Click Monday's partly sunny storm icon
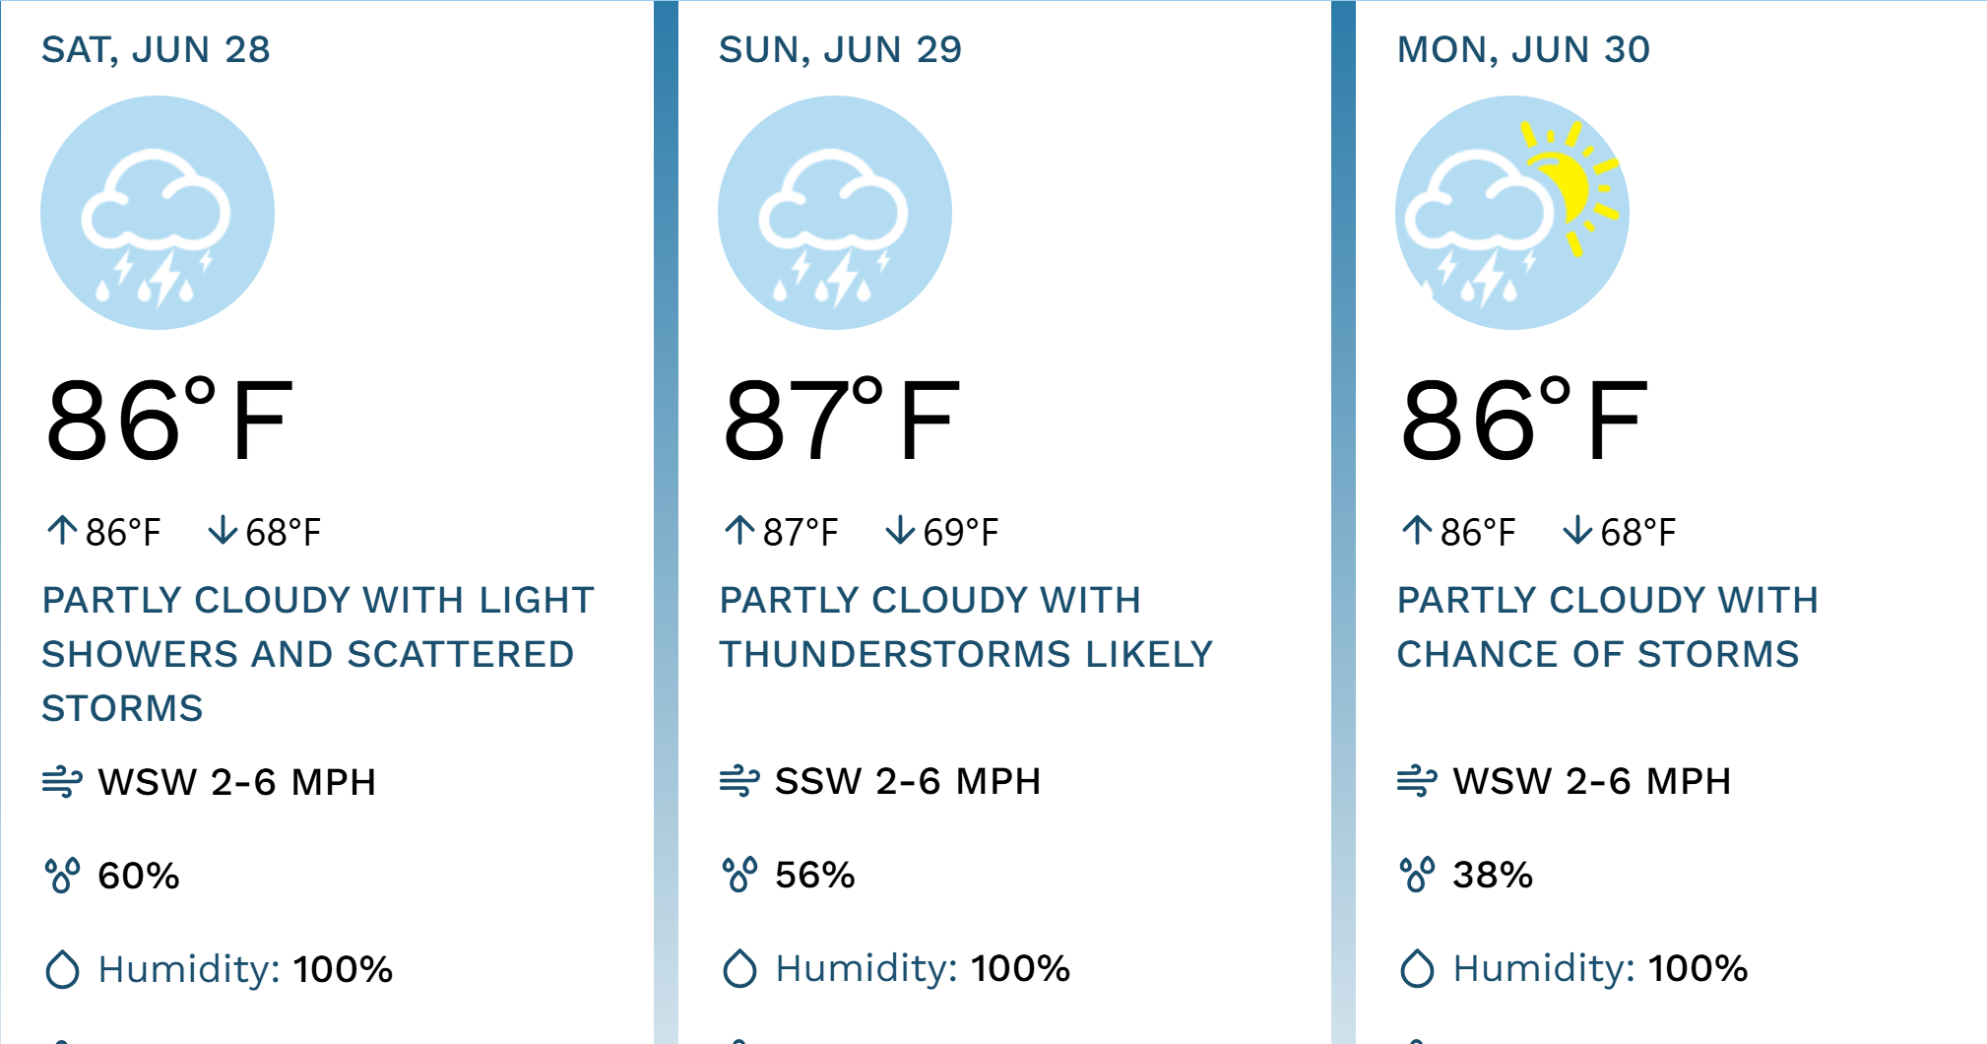The width and height of the screenshot is (1987, 1044). (1512, 213)
